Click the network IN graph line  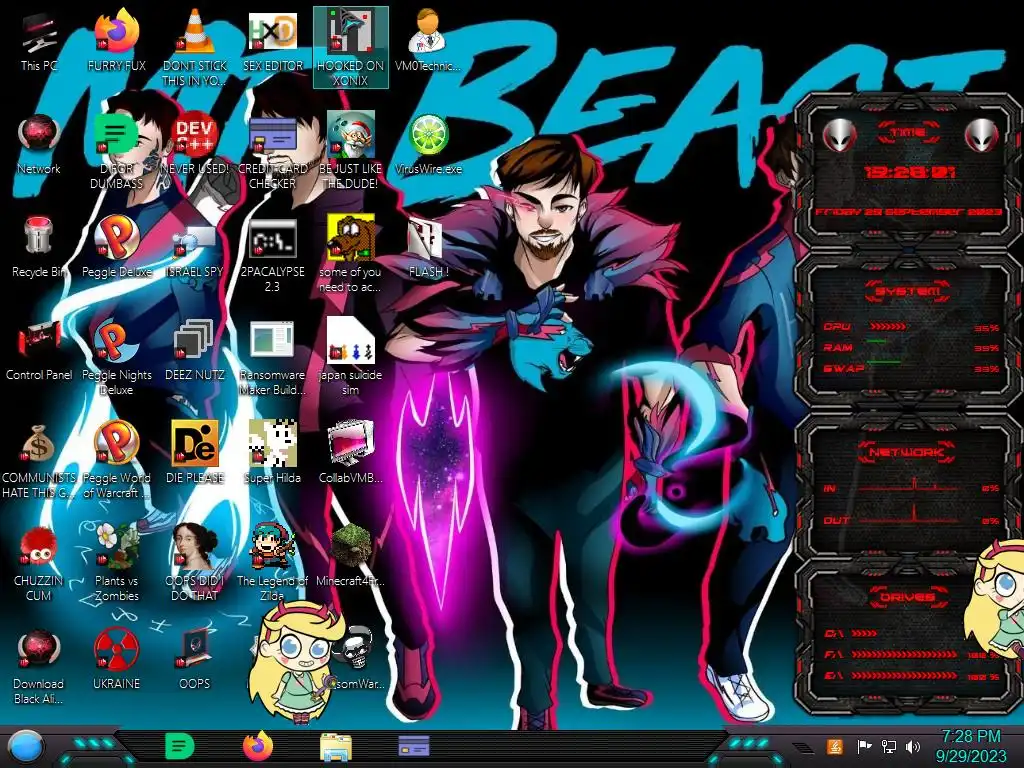coord(908,485)
